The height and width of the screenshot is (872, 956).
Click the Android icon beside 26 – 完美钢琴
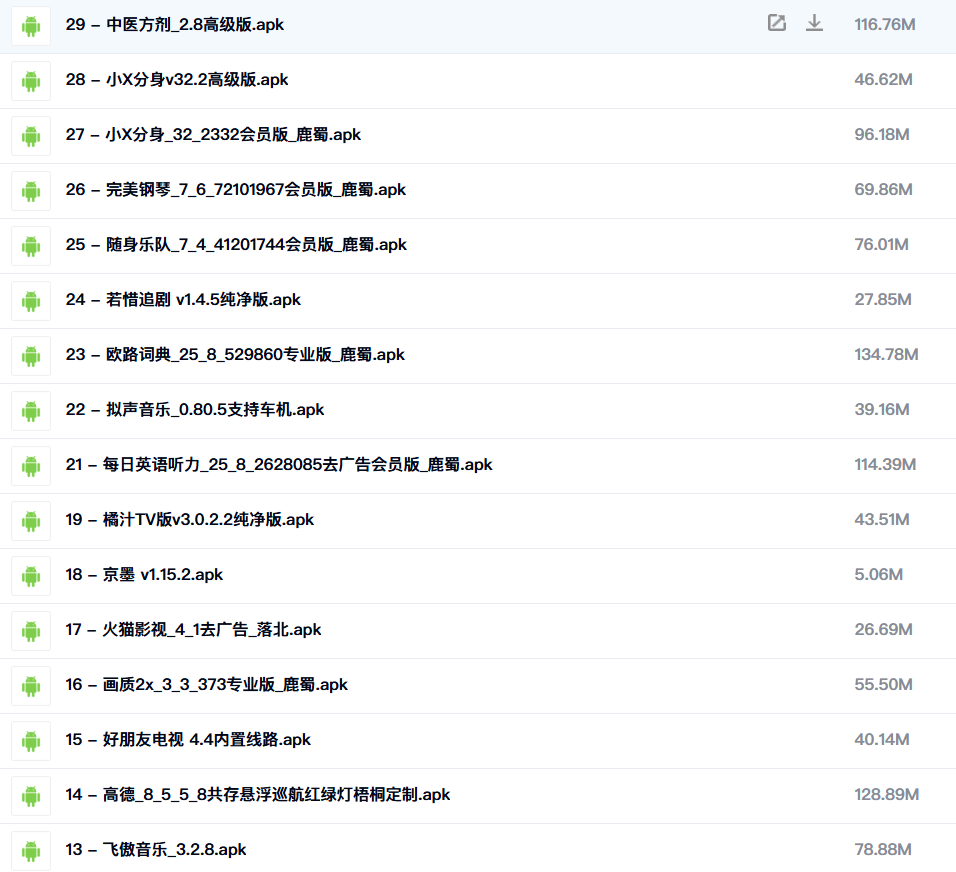point(30,191)
